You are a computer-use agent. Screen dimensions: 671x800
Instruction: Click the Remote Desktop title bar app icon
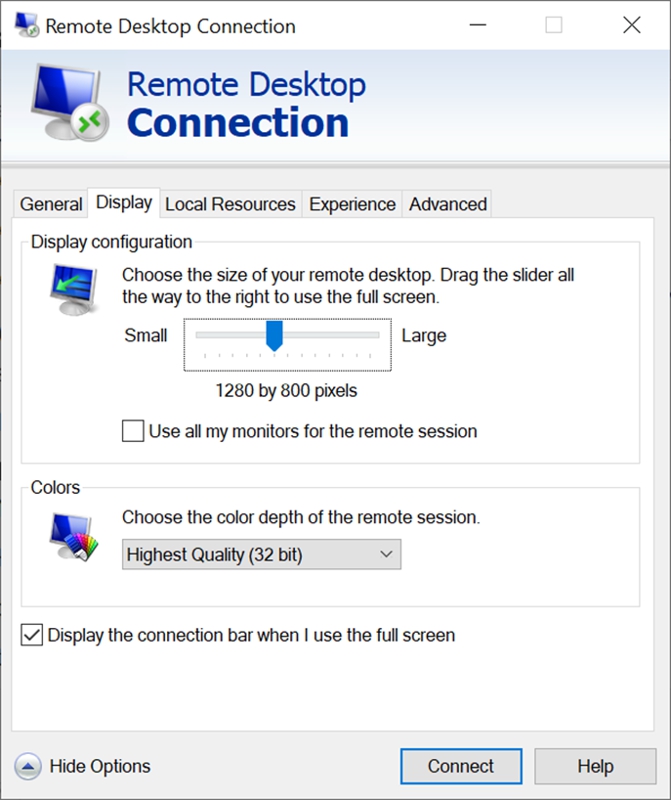(26, 24)
